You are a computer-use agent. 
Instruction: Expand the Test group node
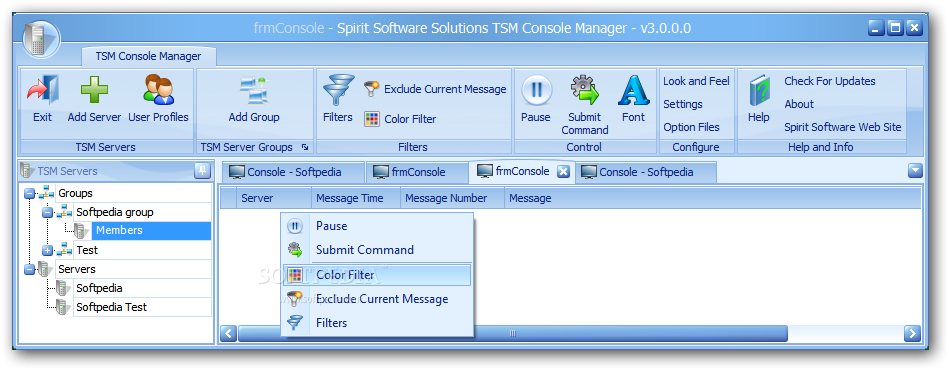point(47,250)
